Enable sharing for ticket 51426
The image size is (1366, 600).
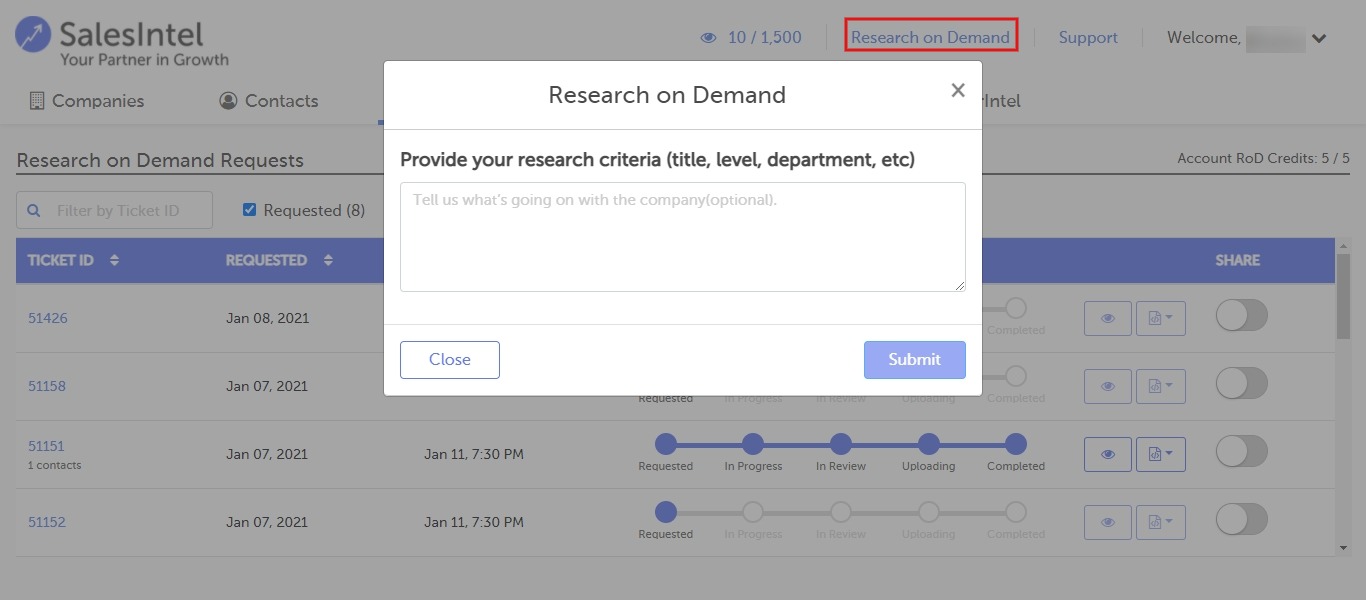pyautogui.click(x=1242, y=316)
